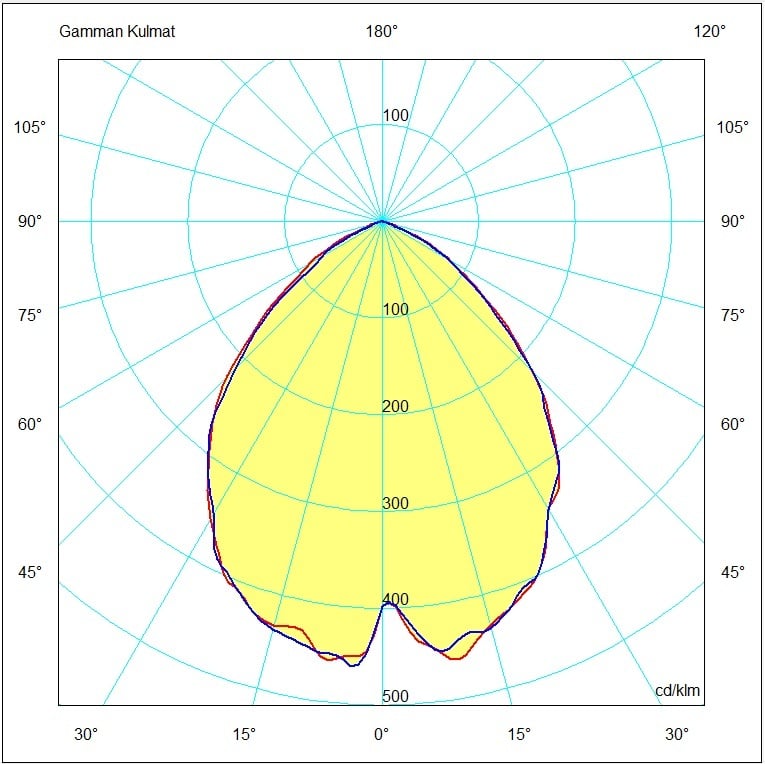Select the 60° label on the left side
765x764 pixels.
[x=30, y=424]
